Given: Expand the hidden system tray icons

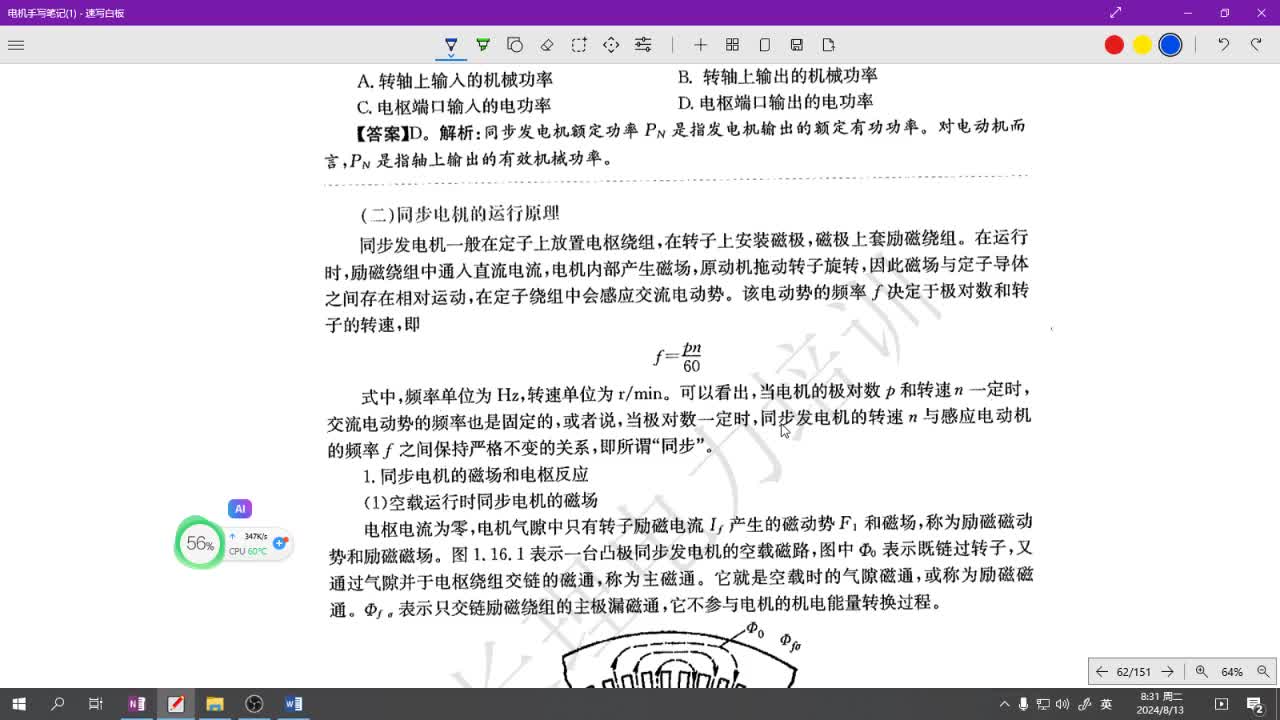Looking at the screenshot, I should tap(1005, 704).
